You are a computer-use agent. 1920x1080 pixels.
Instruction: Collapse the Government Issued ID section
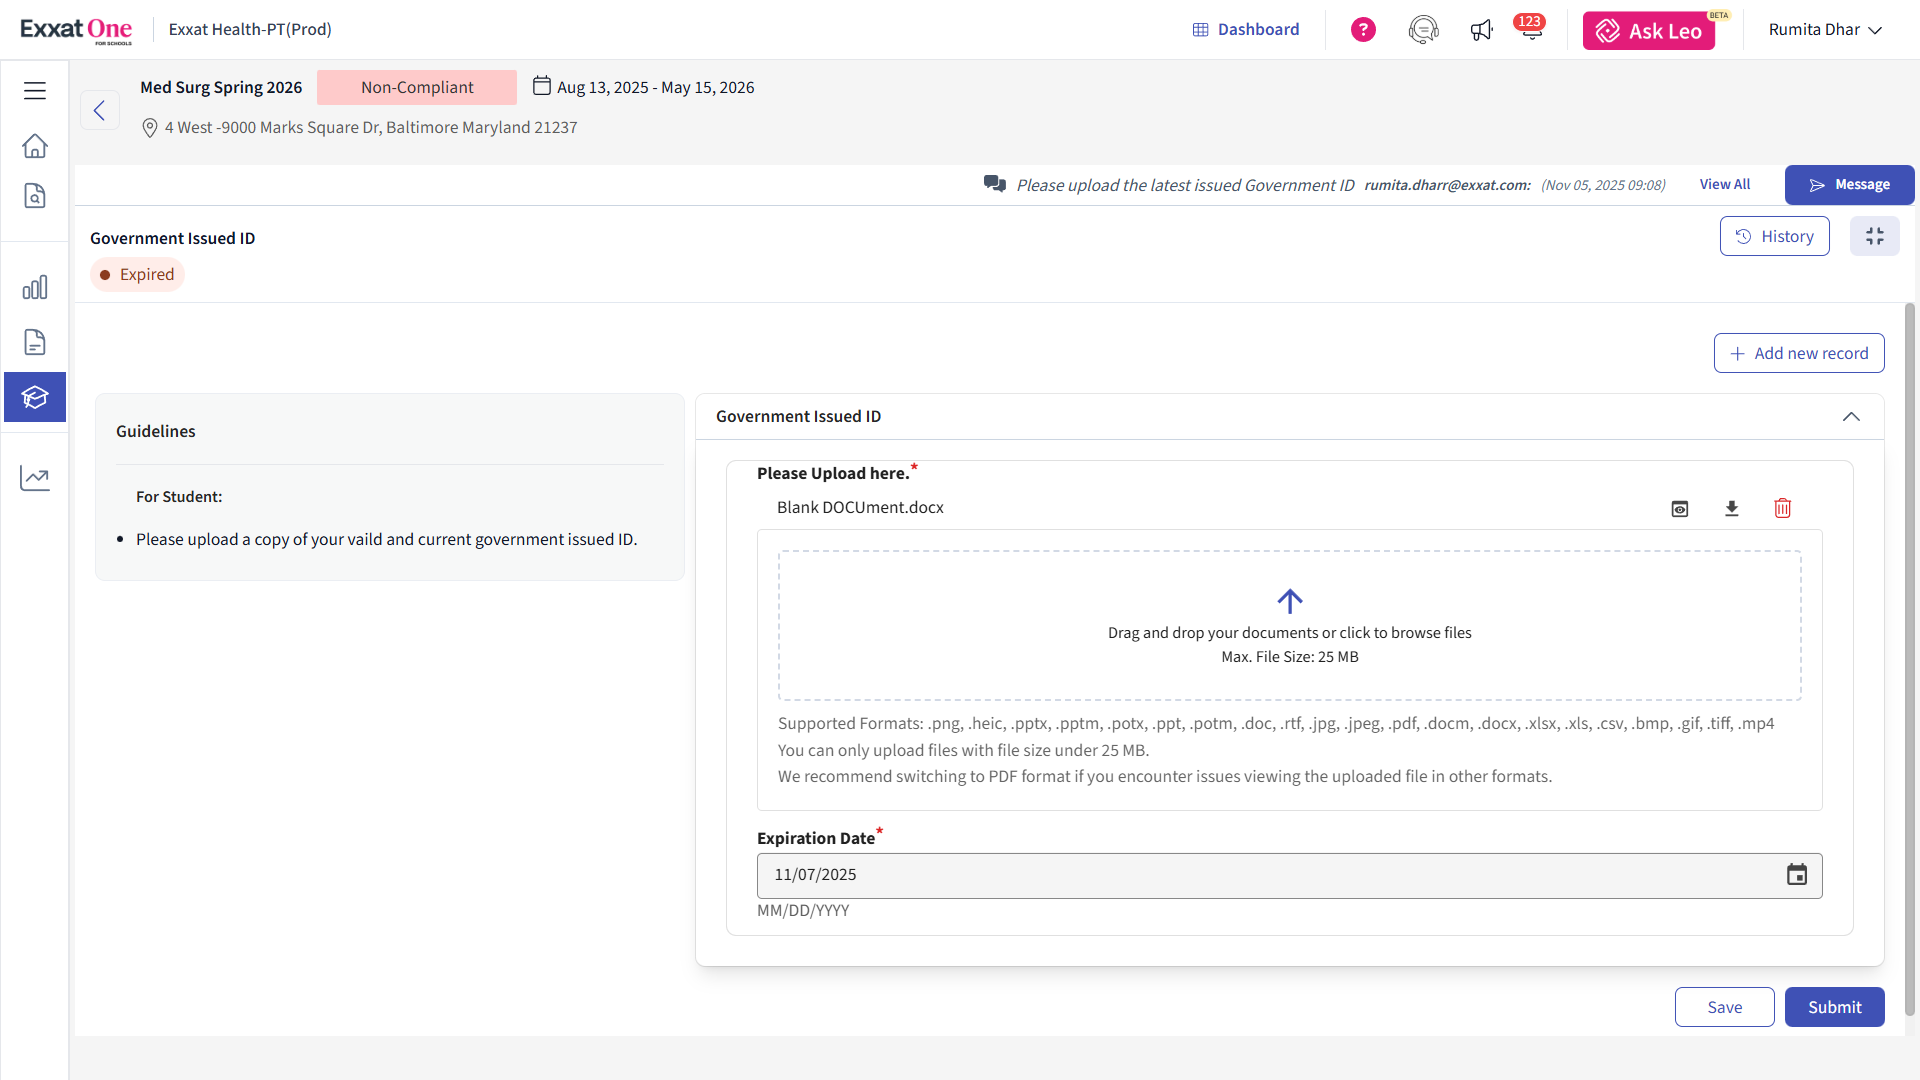point(1851,417)
